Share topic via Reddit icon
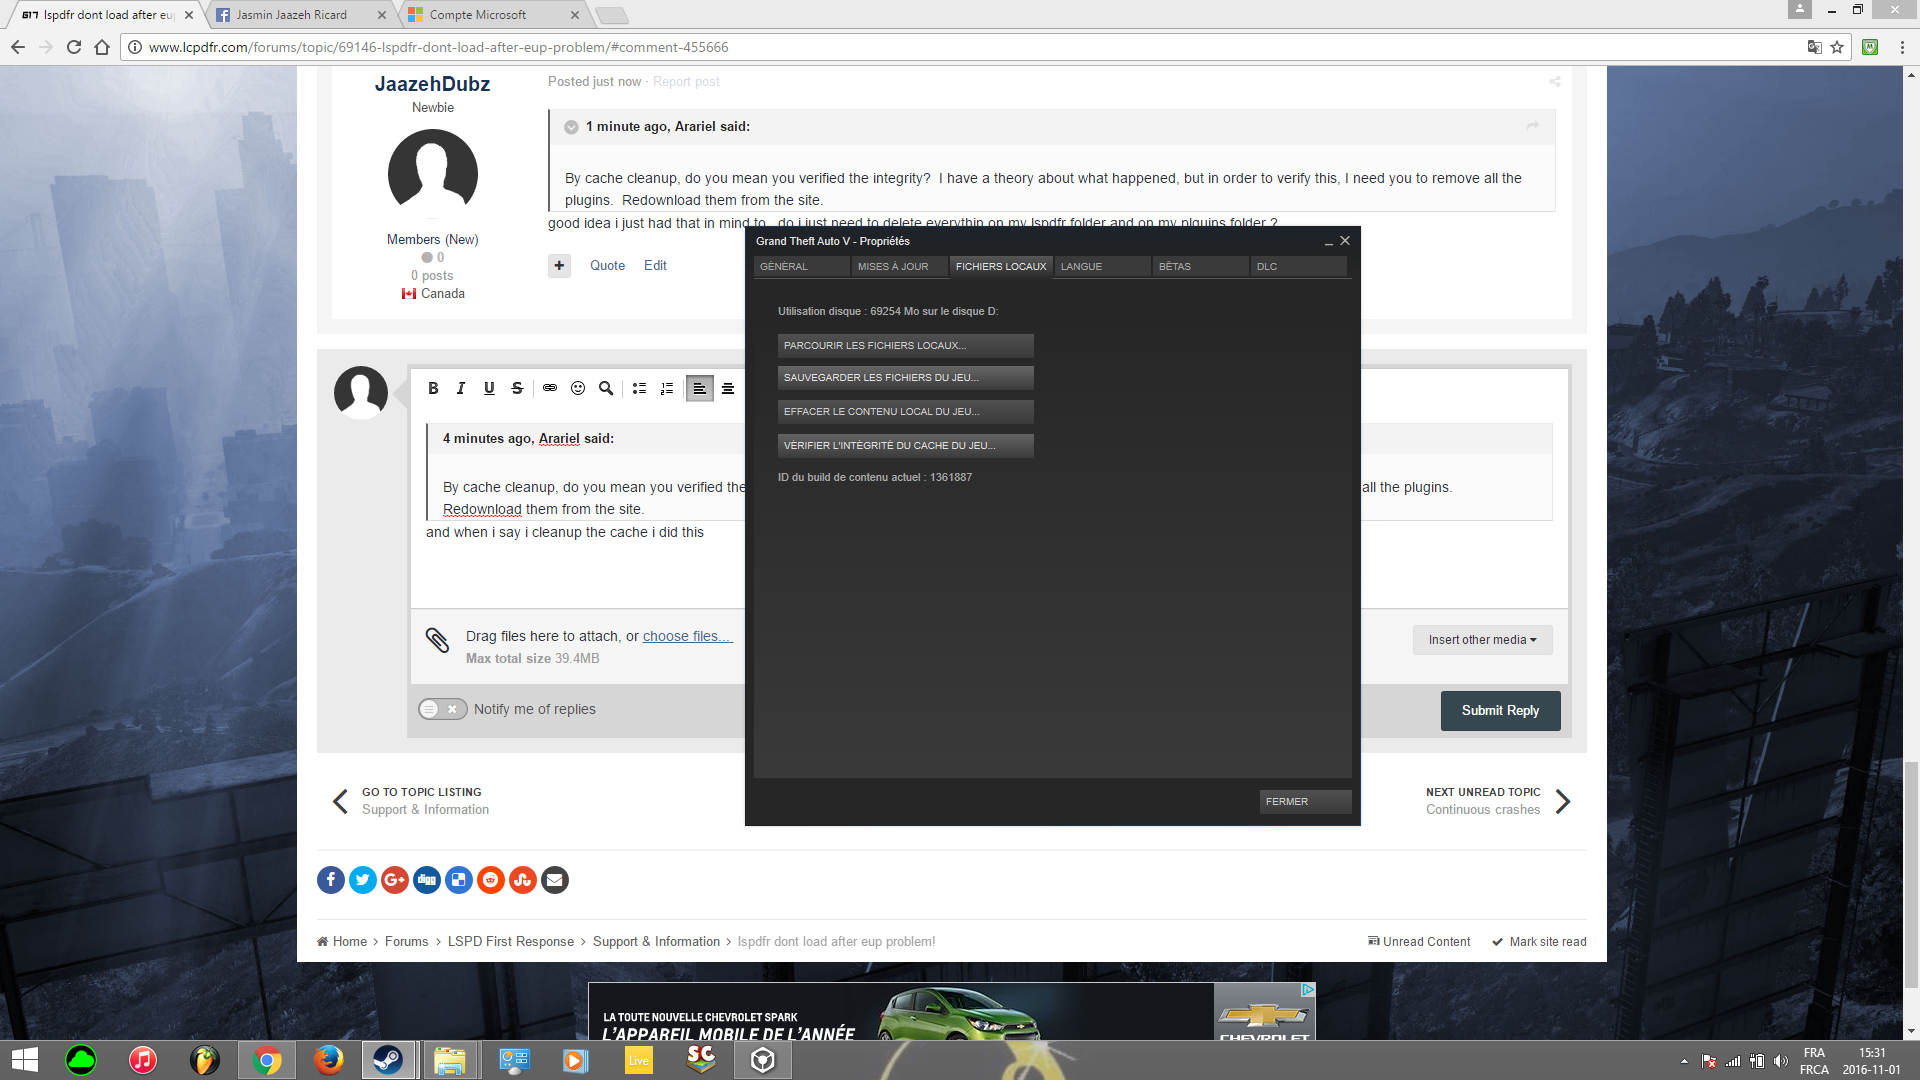 [x=491, y=880]
